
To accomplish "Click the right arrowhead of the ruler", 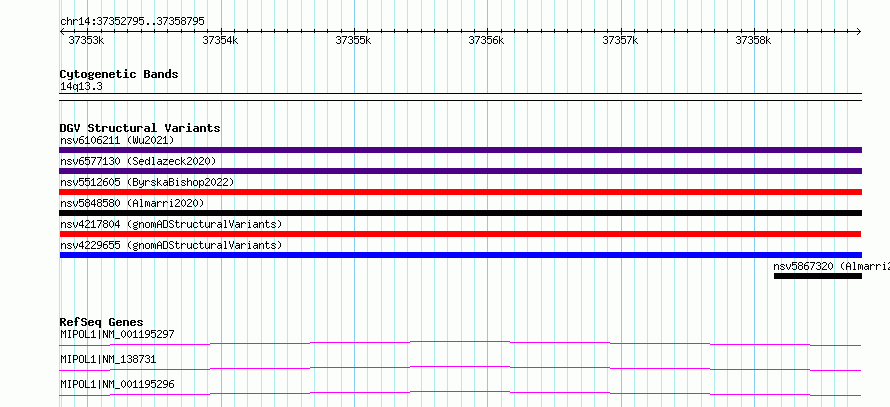I will click(x=859, y=32).
